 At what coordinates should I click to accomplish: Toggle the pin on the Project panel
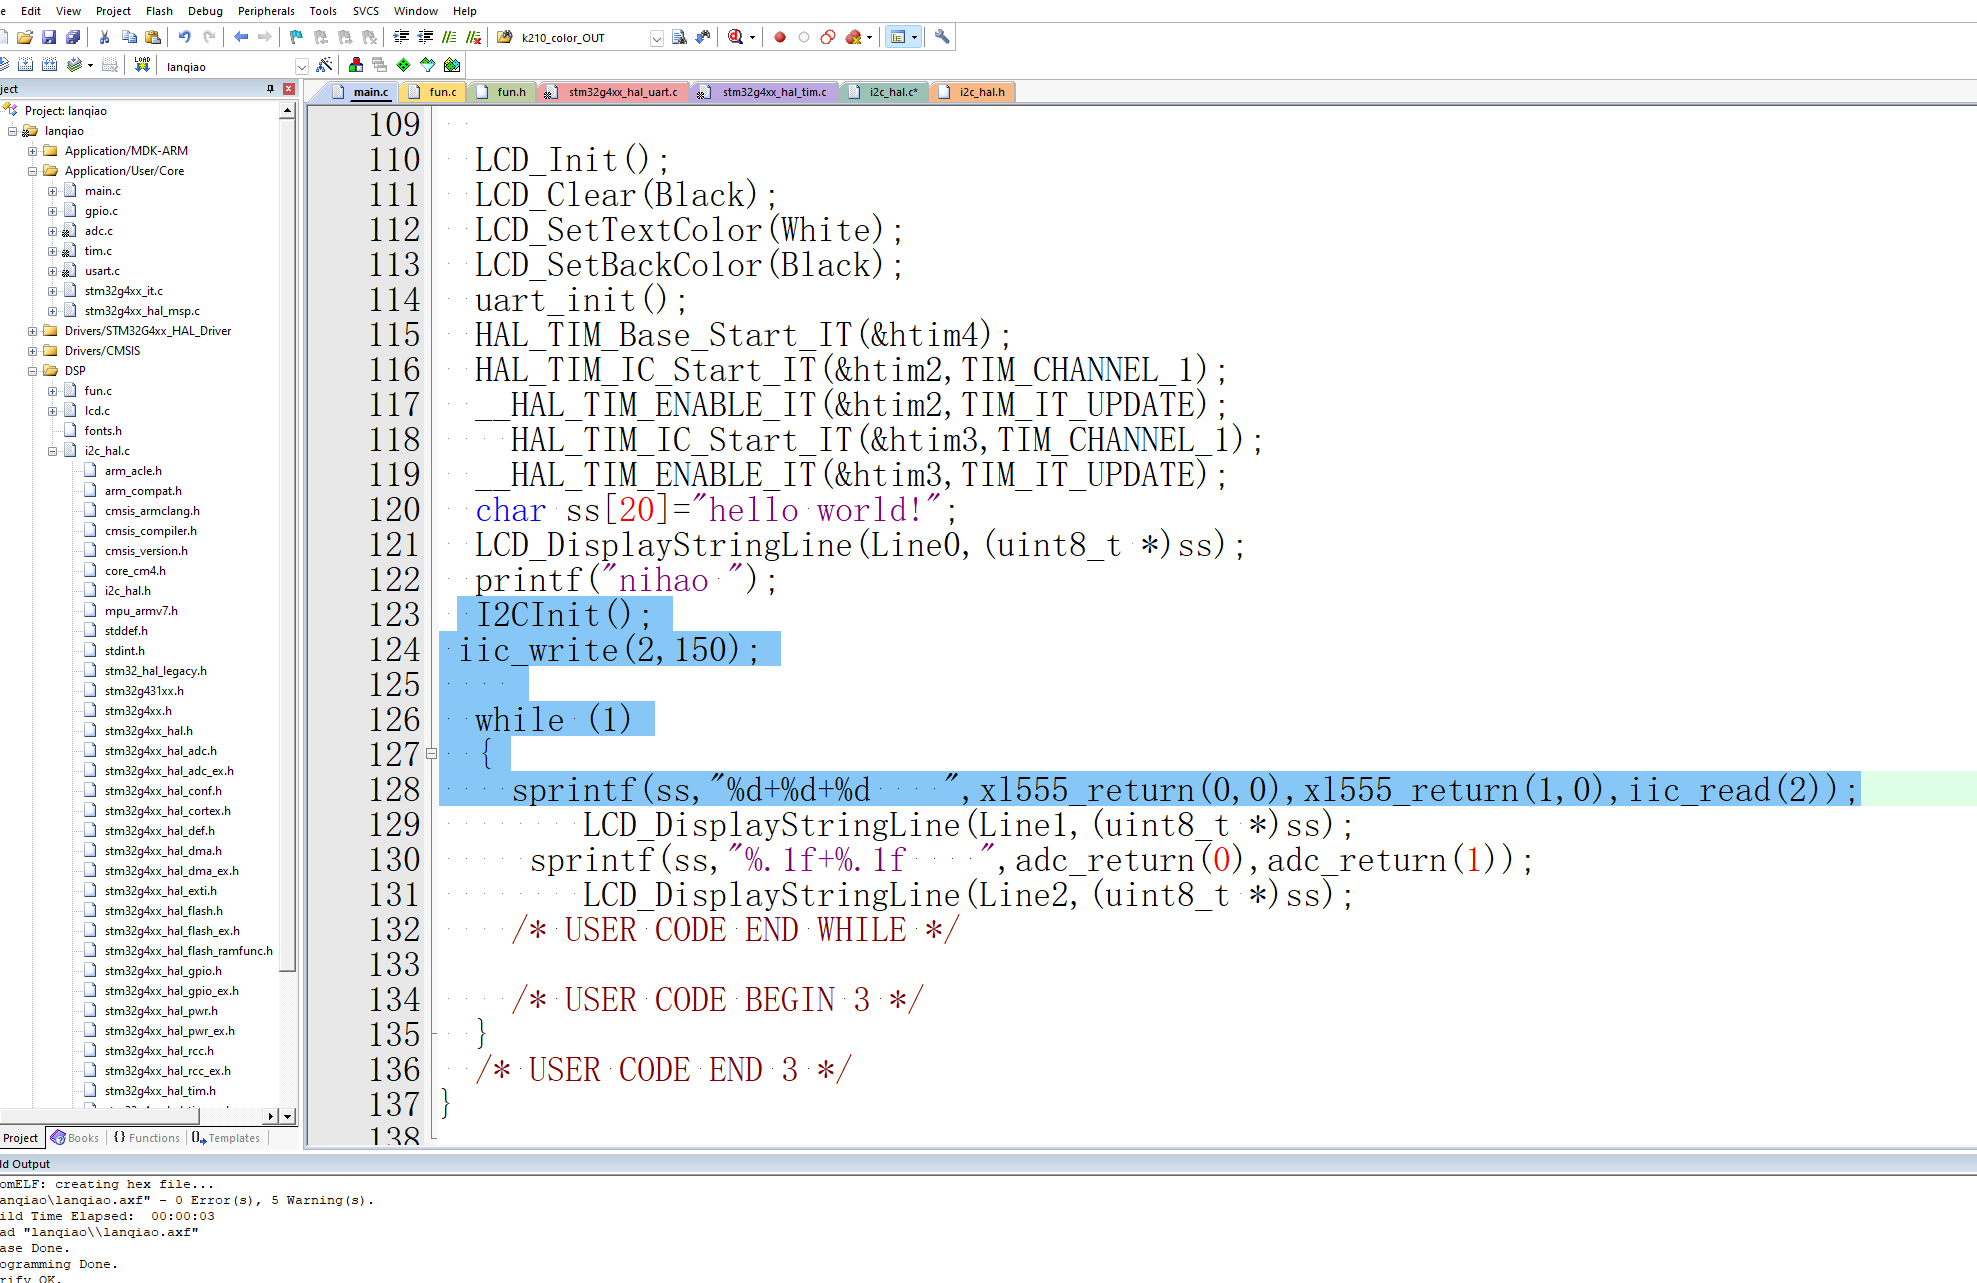tap(270, 89)
